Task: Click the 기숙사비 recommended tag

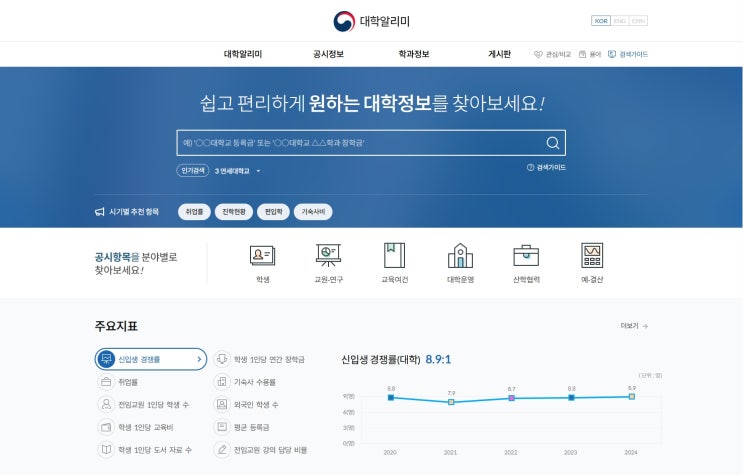Action: click(x=313, y=211)
